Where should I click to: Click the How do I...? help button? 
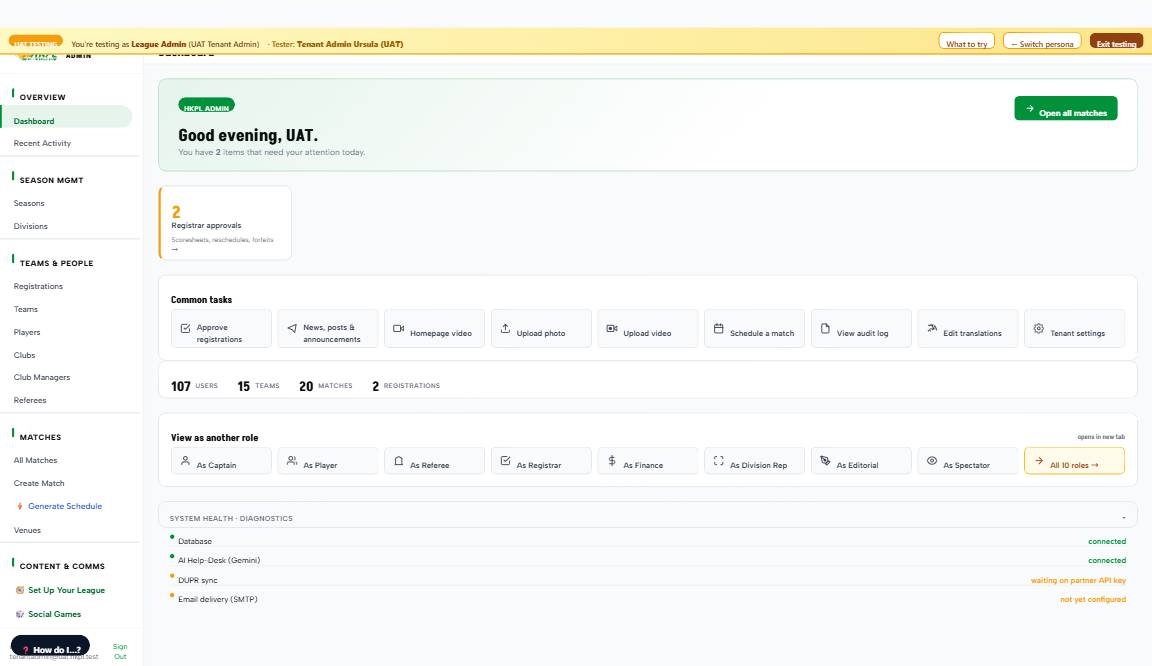tap(50, 647)
